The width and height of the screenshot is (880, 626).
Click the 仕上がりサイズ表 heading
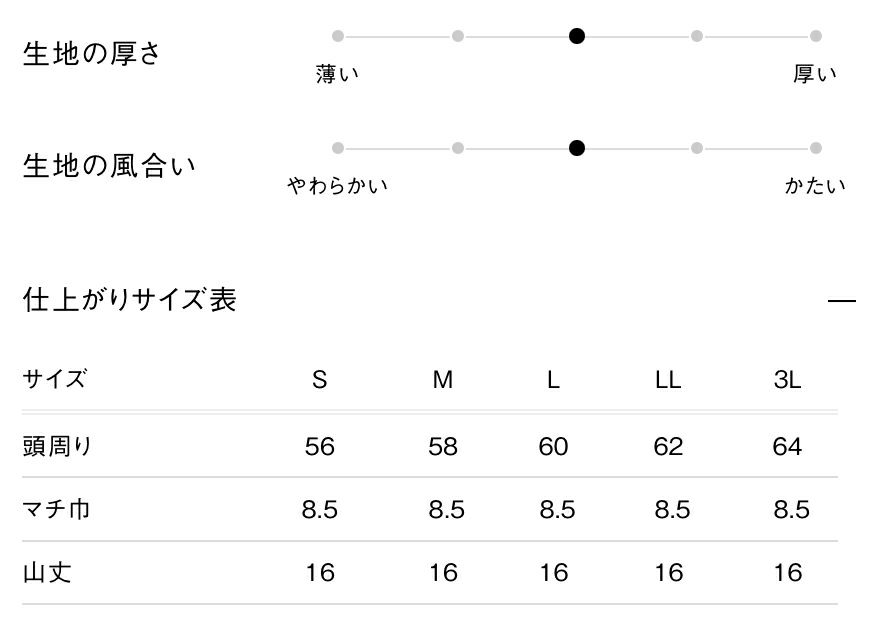pyautogui.click(x=130, y=300)
